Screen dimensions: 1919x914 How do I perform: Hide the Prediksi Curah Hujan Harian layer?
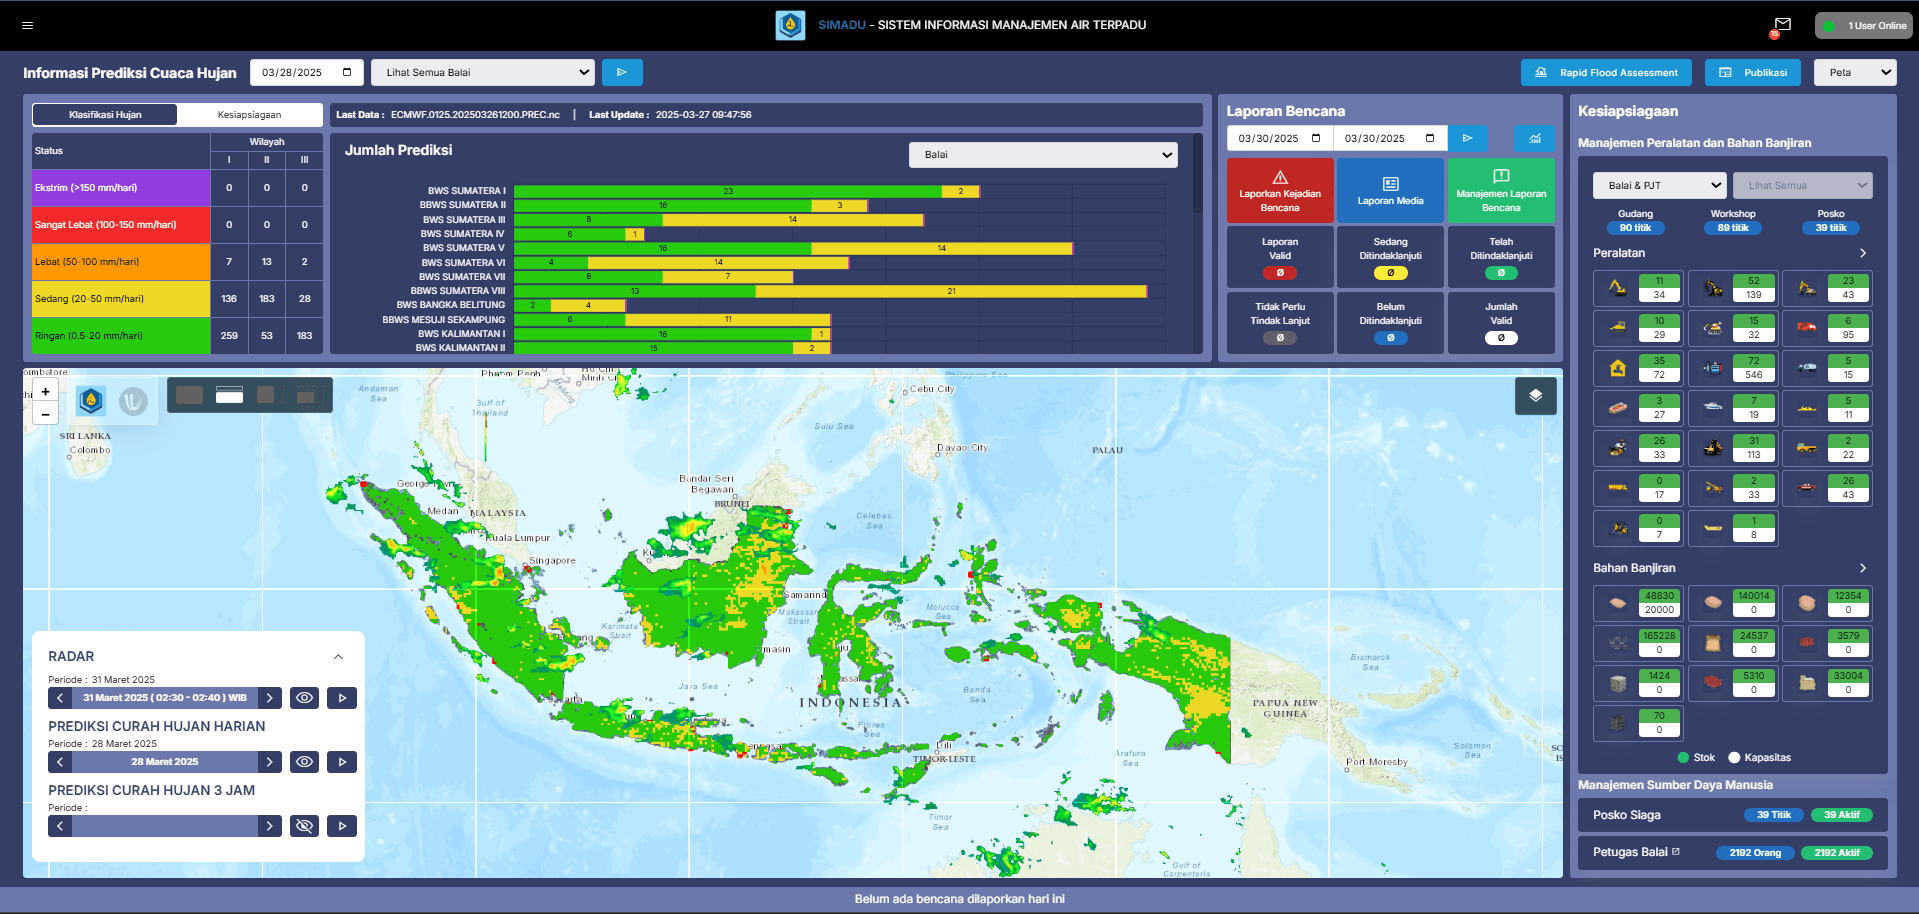(x=305, y=762)
